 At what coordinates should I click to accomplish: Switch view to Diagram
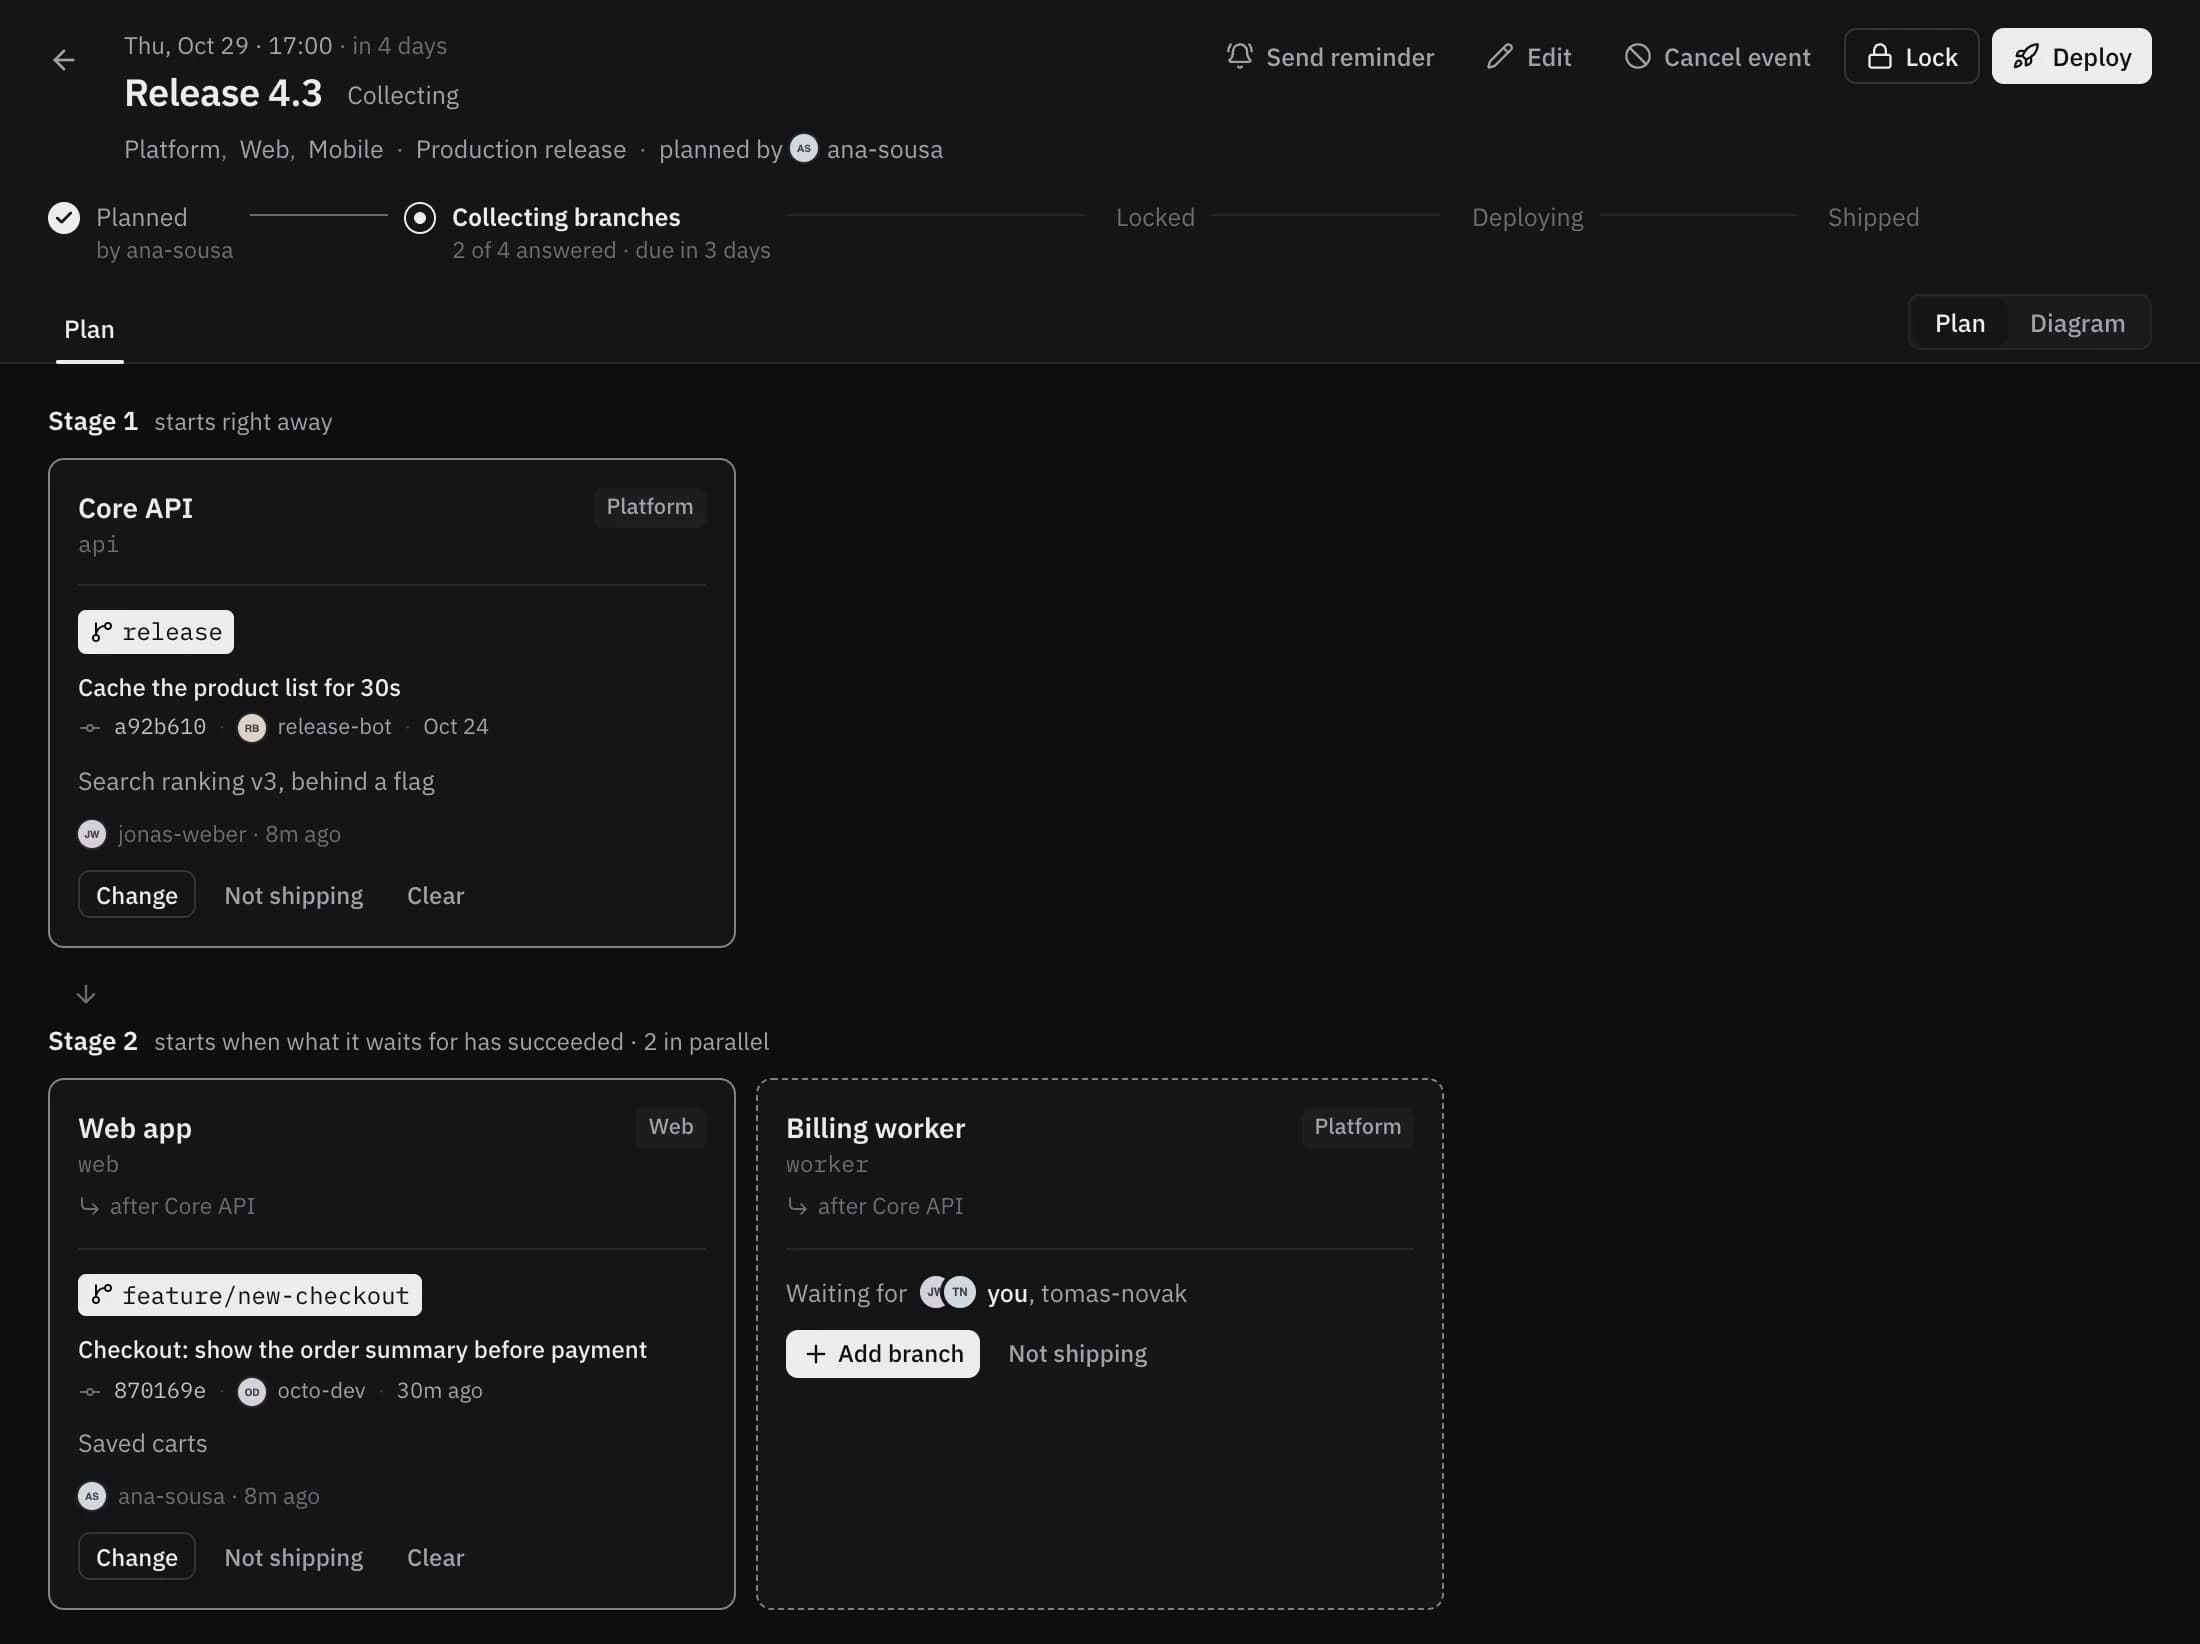pyautogui.click(x=2077, y=323)
